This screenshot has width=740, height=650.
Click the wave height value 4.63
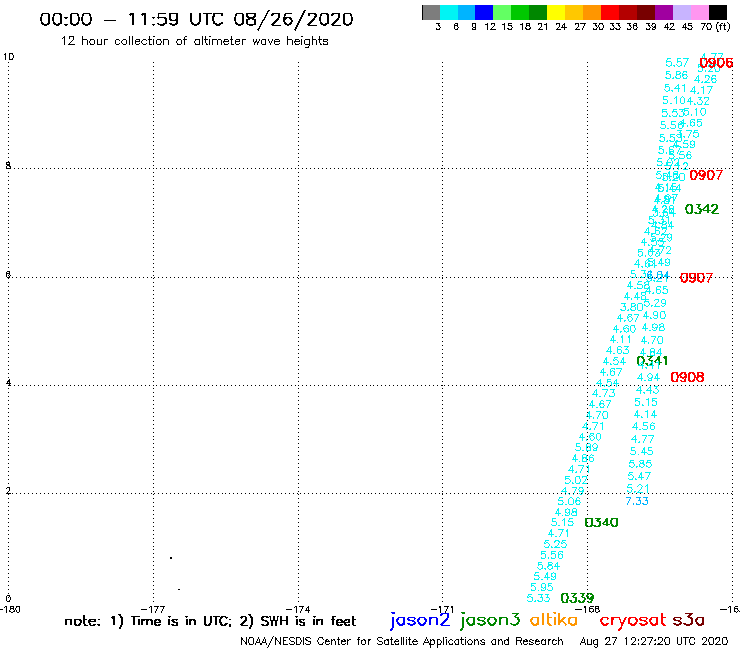point(618,350)
